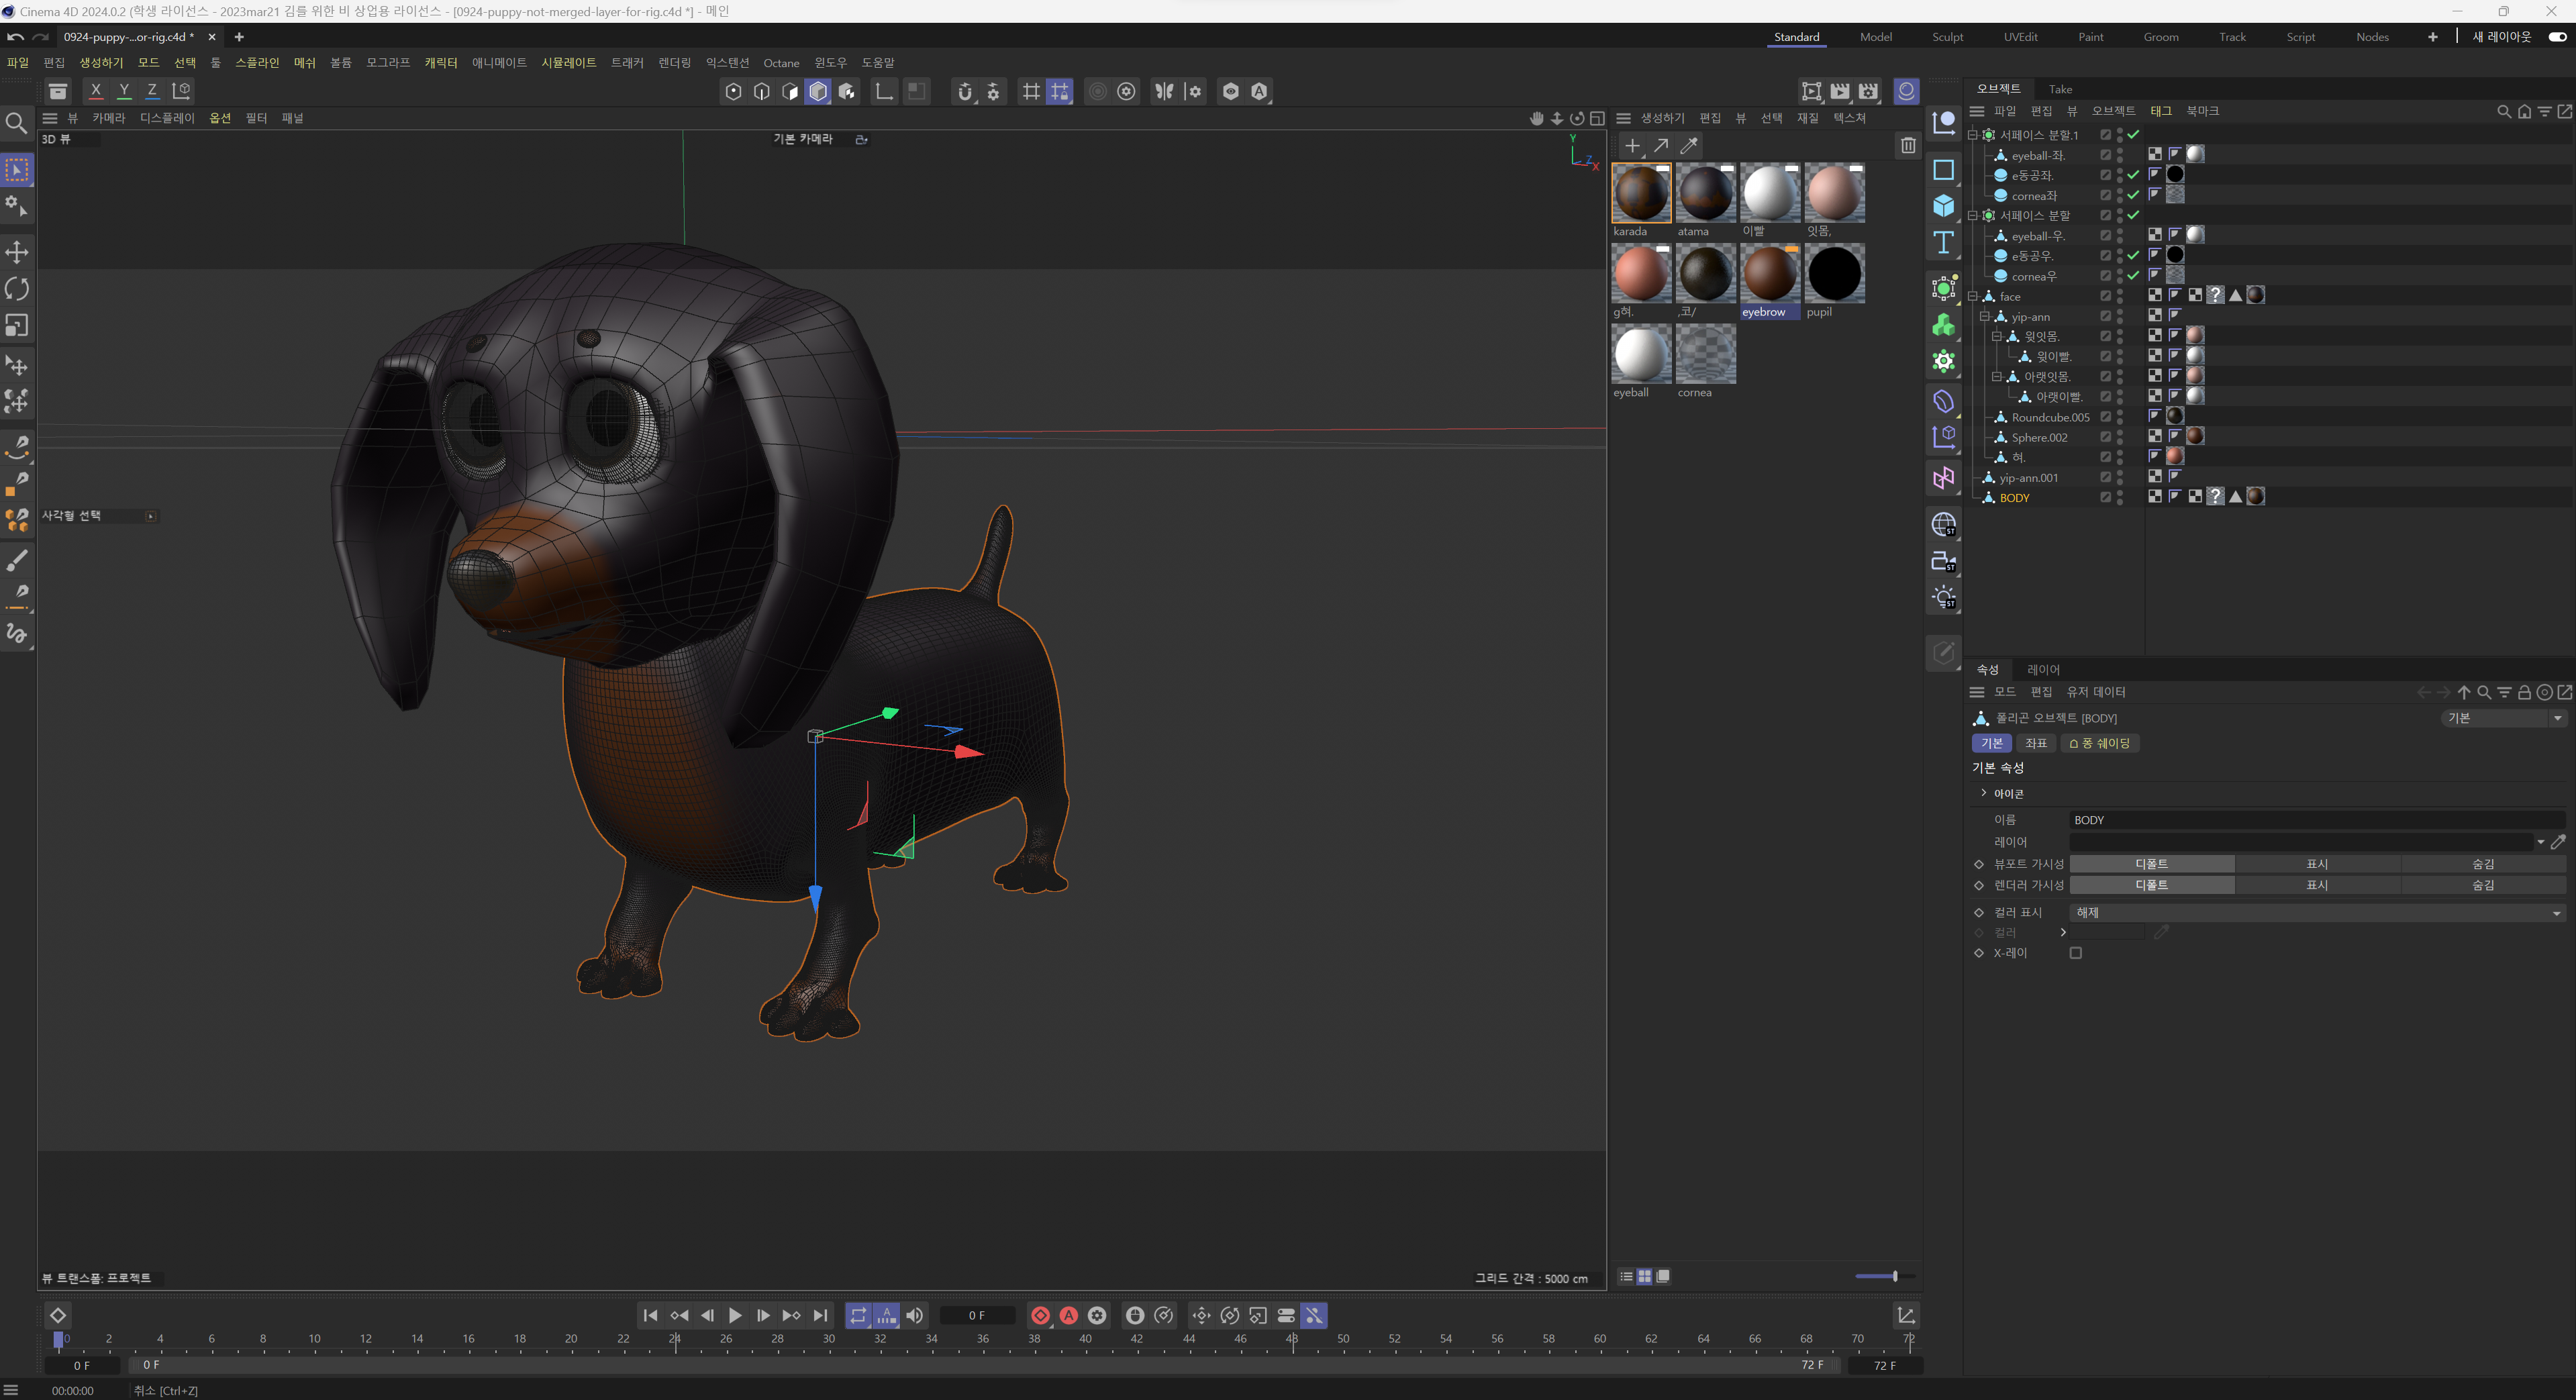Open the search magnifier in left toolbar
This screenshot has width=2576, height=1400.
coord(17,123)
